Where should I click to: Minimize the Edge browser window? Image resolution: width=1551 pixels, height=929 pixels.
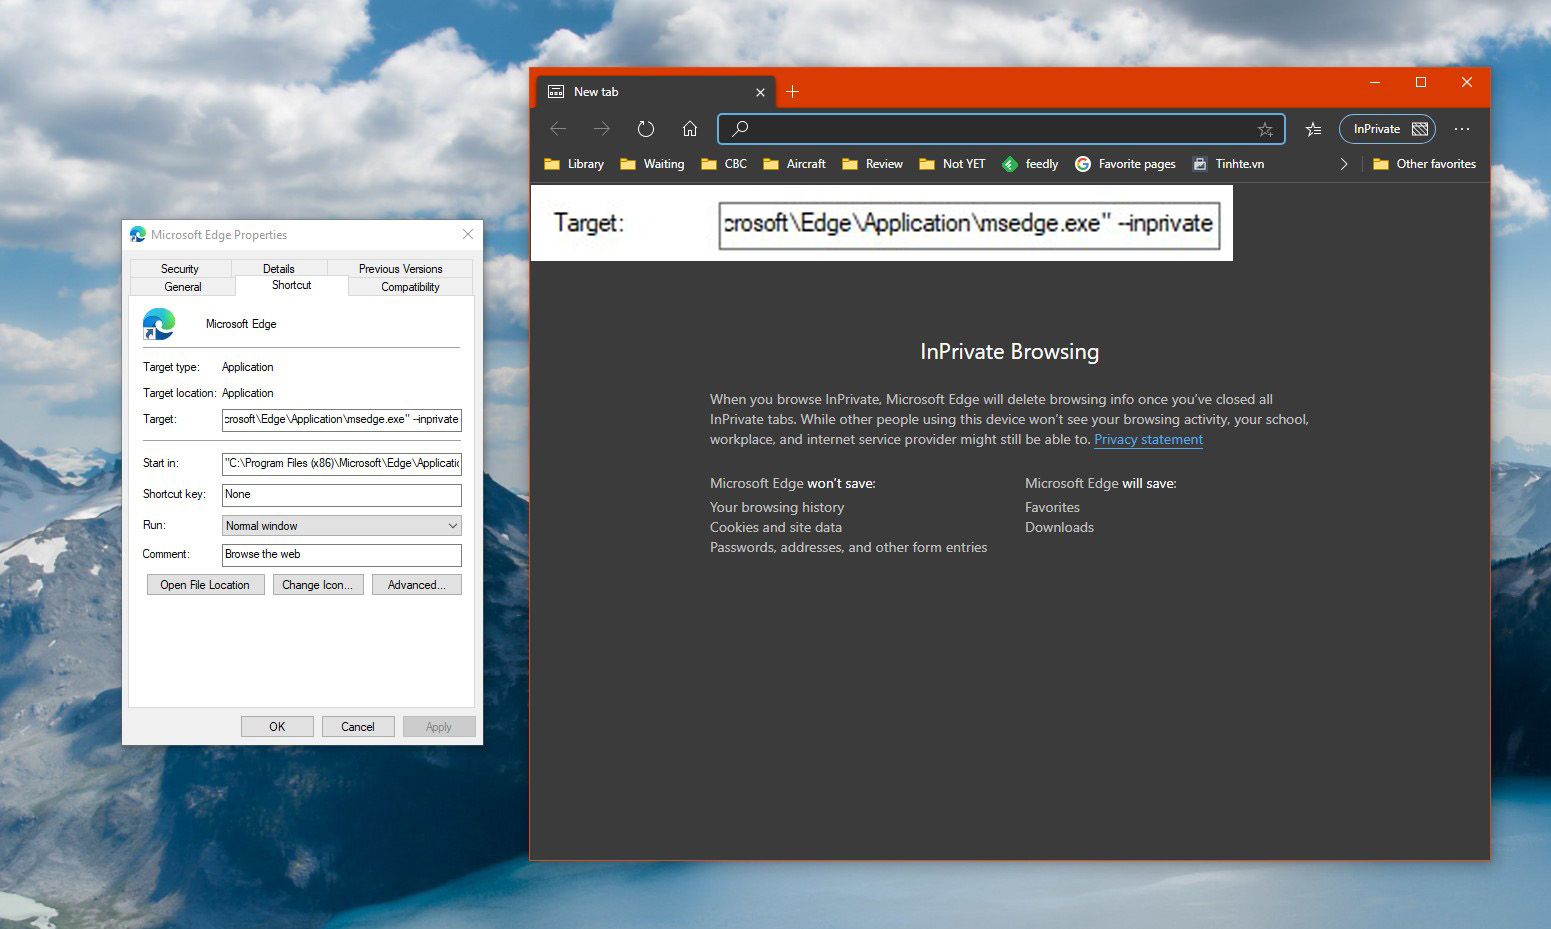tap(1375, 82)
